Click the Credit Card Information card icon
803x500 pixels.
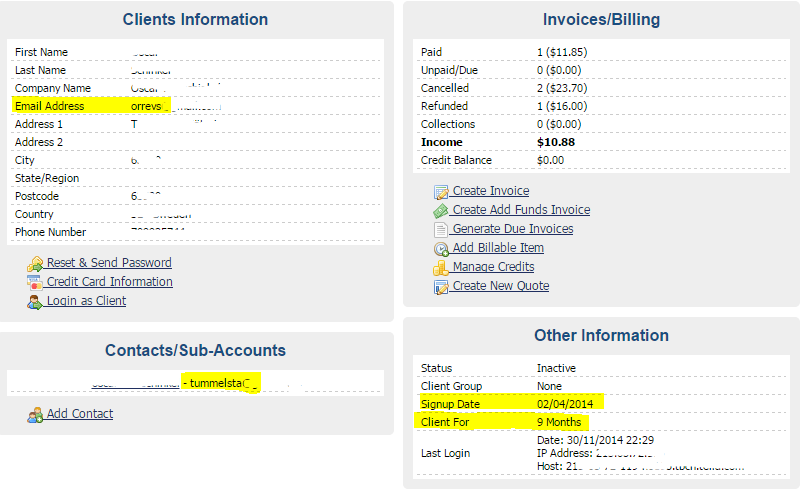(35, 283)
